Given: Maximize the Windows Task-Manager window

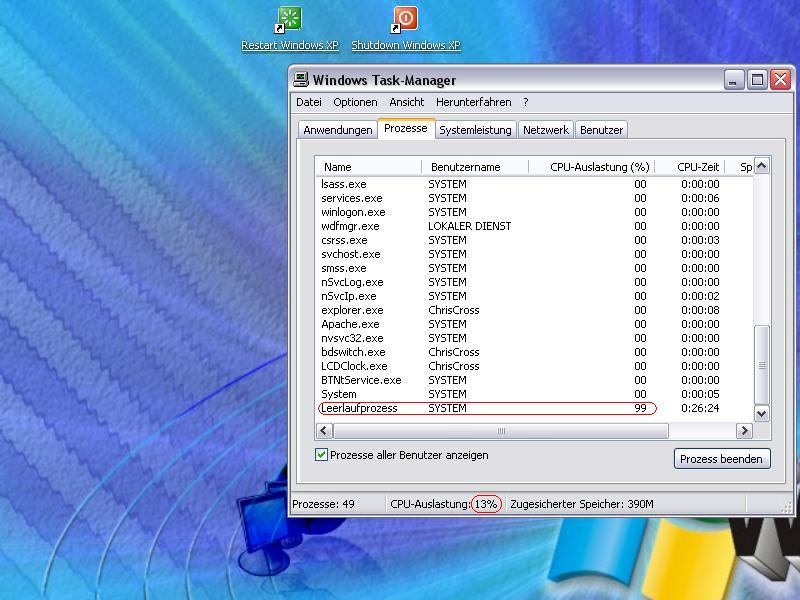Looking at the screenshot, I should coord(757,80).
